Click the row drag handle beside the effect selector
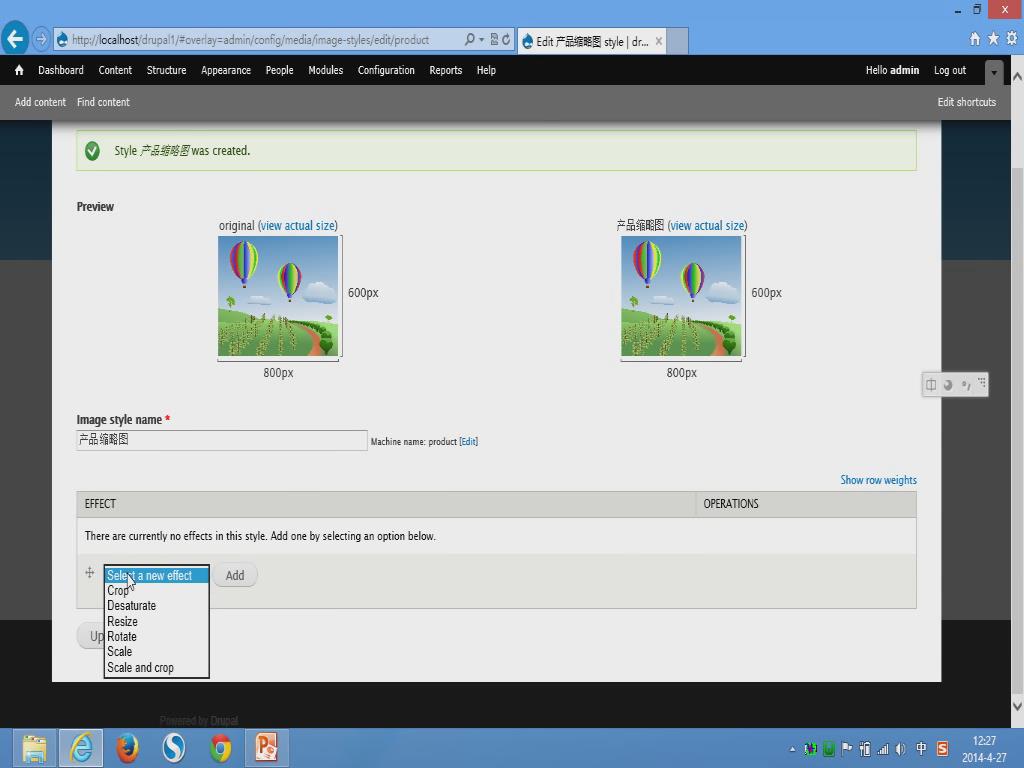The image size is (1024, 768). coord(89,573)
